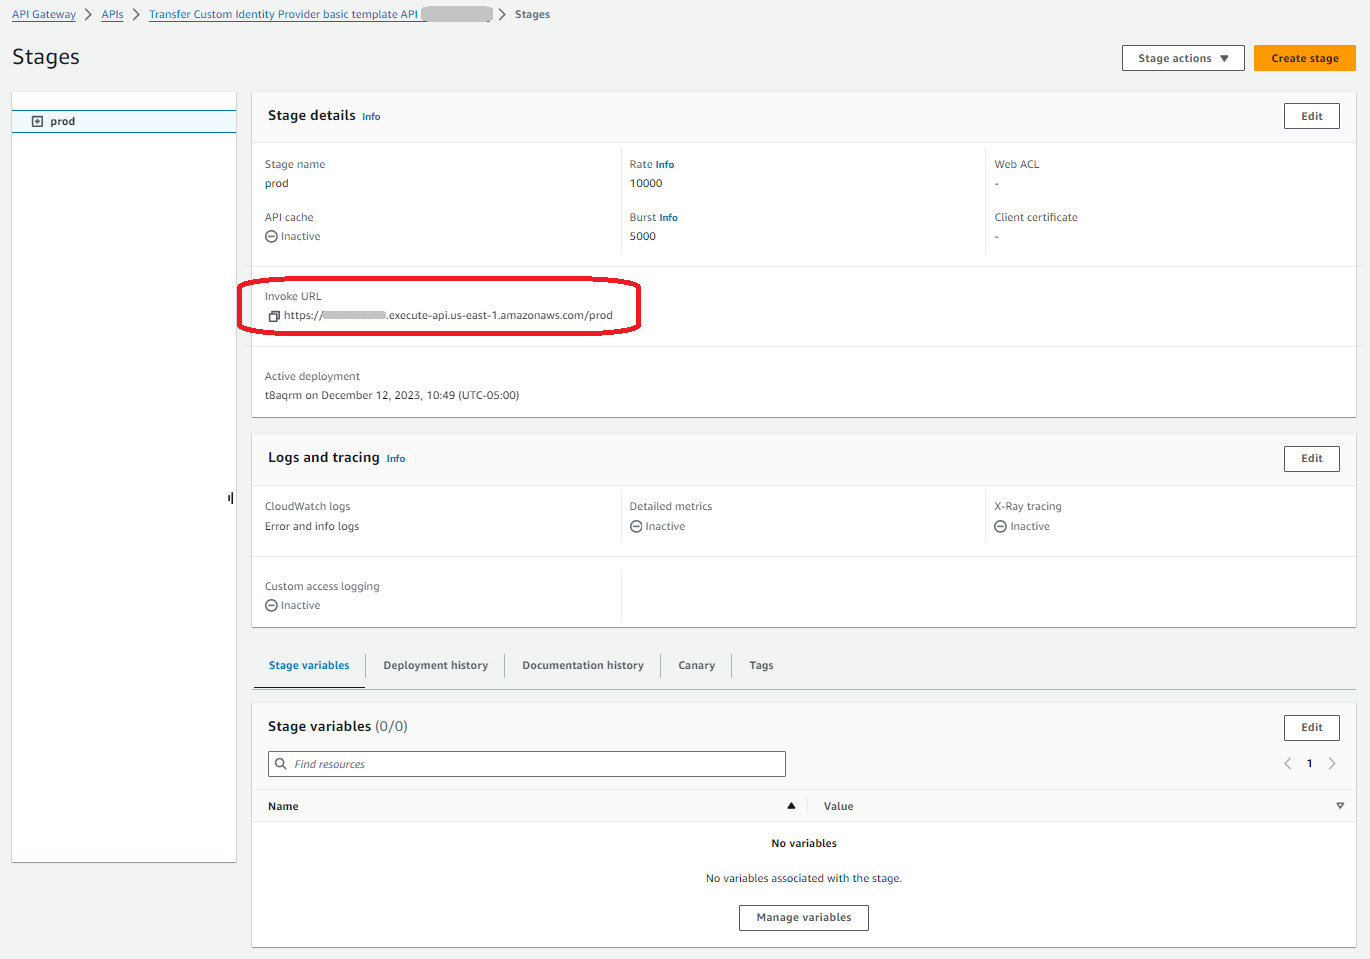Click the Info icon beside Burst
1370x959 pixels.
click(x=667, y=217)
